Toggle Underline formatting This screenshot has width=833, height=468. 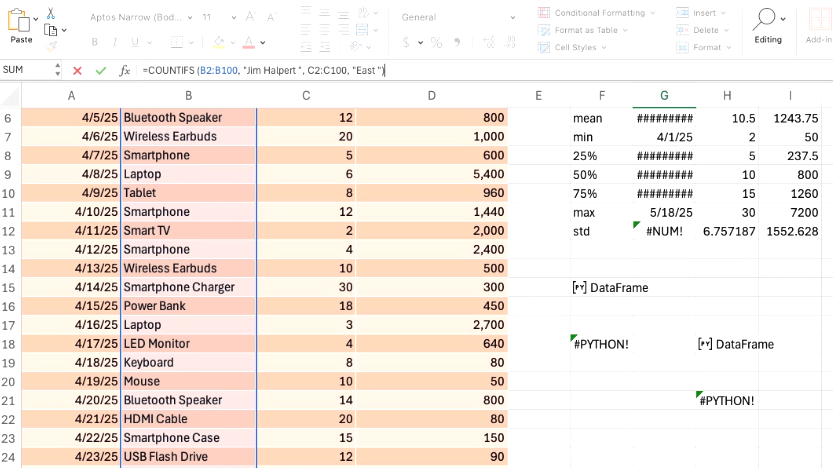point(135,42)
